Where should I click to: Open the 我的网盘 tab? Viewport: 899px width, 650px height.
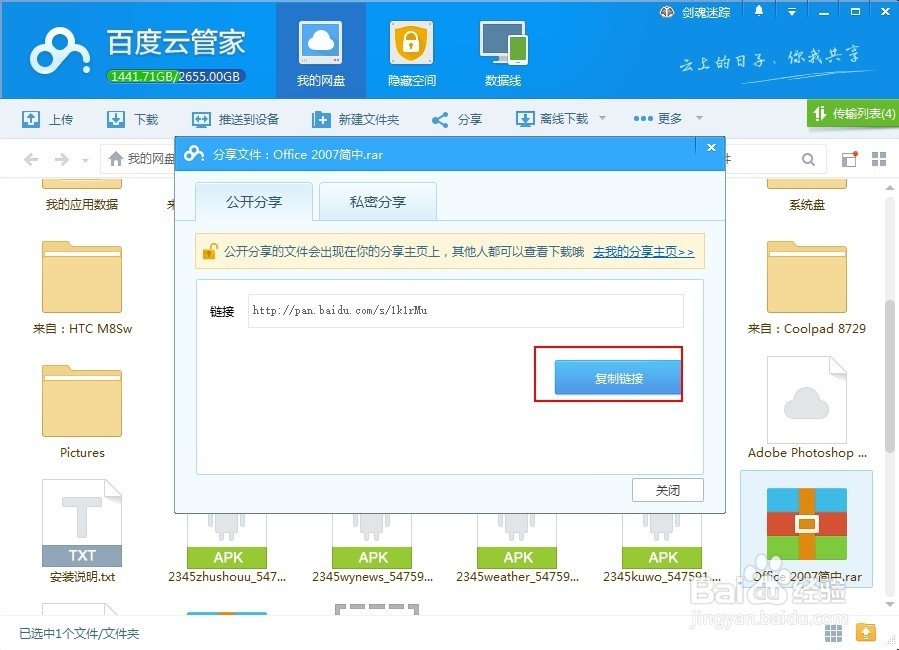[320, 50]
